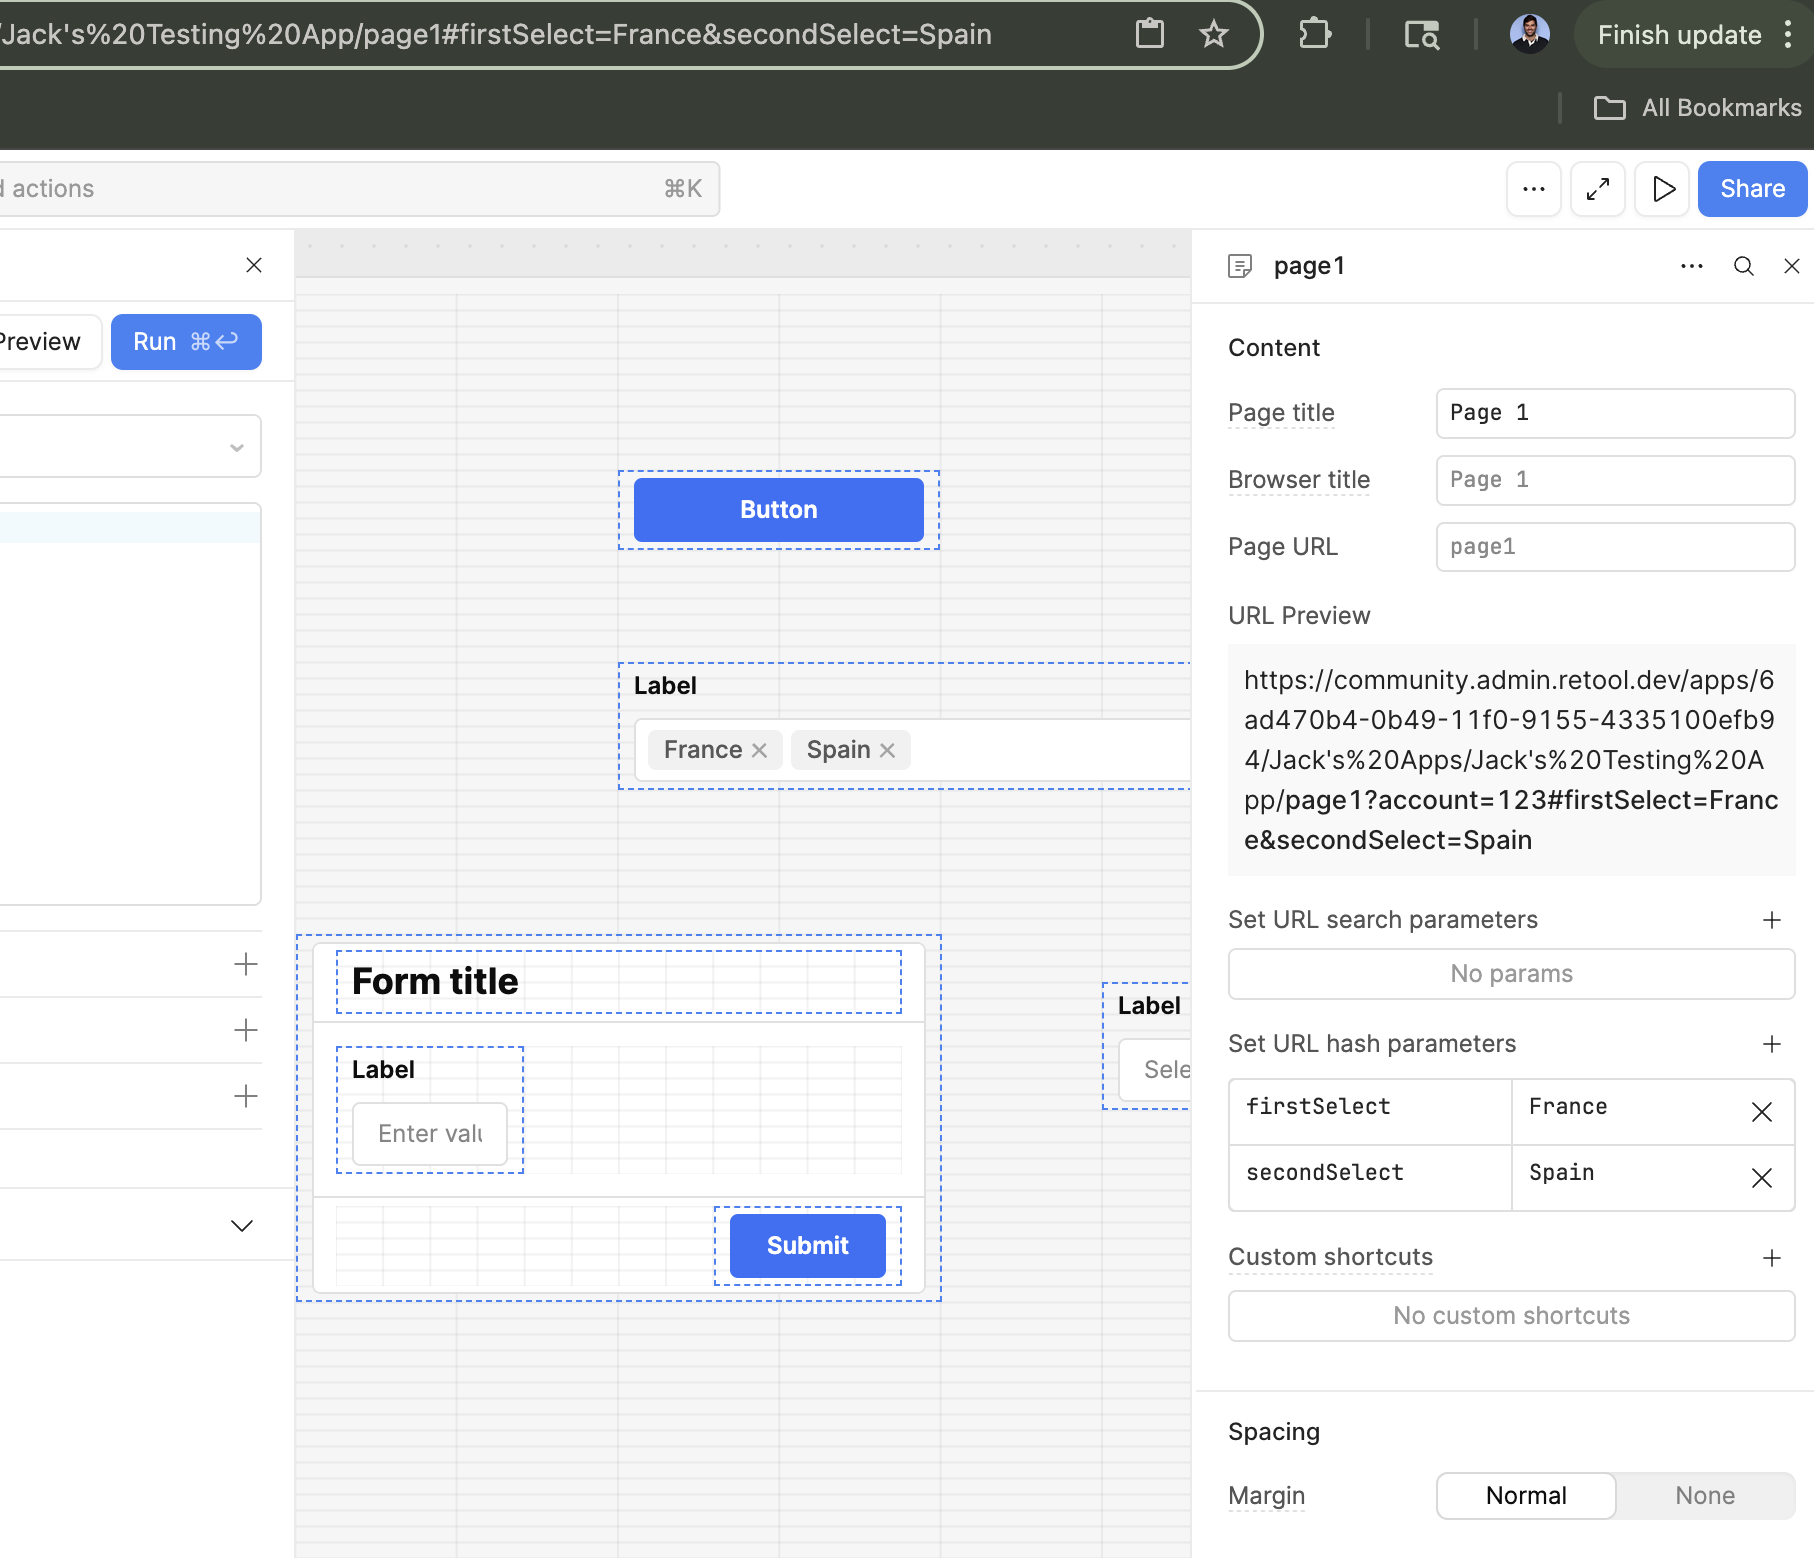This screenshot has height=1558, width=1814.
Task: Open the dropdown in the left panel
Action: coord(236,447)
